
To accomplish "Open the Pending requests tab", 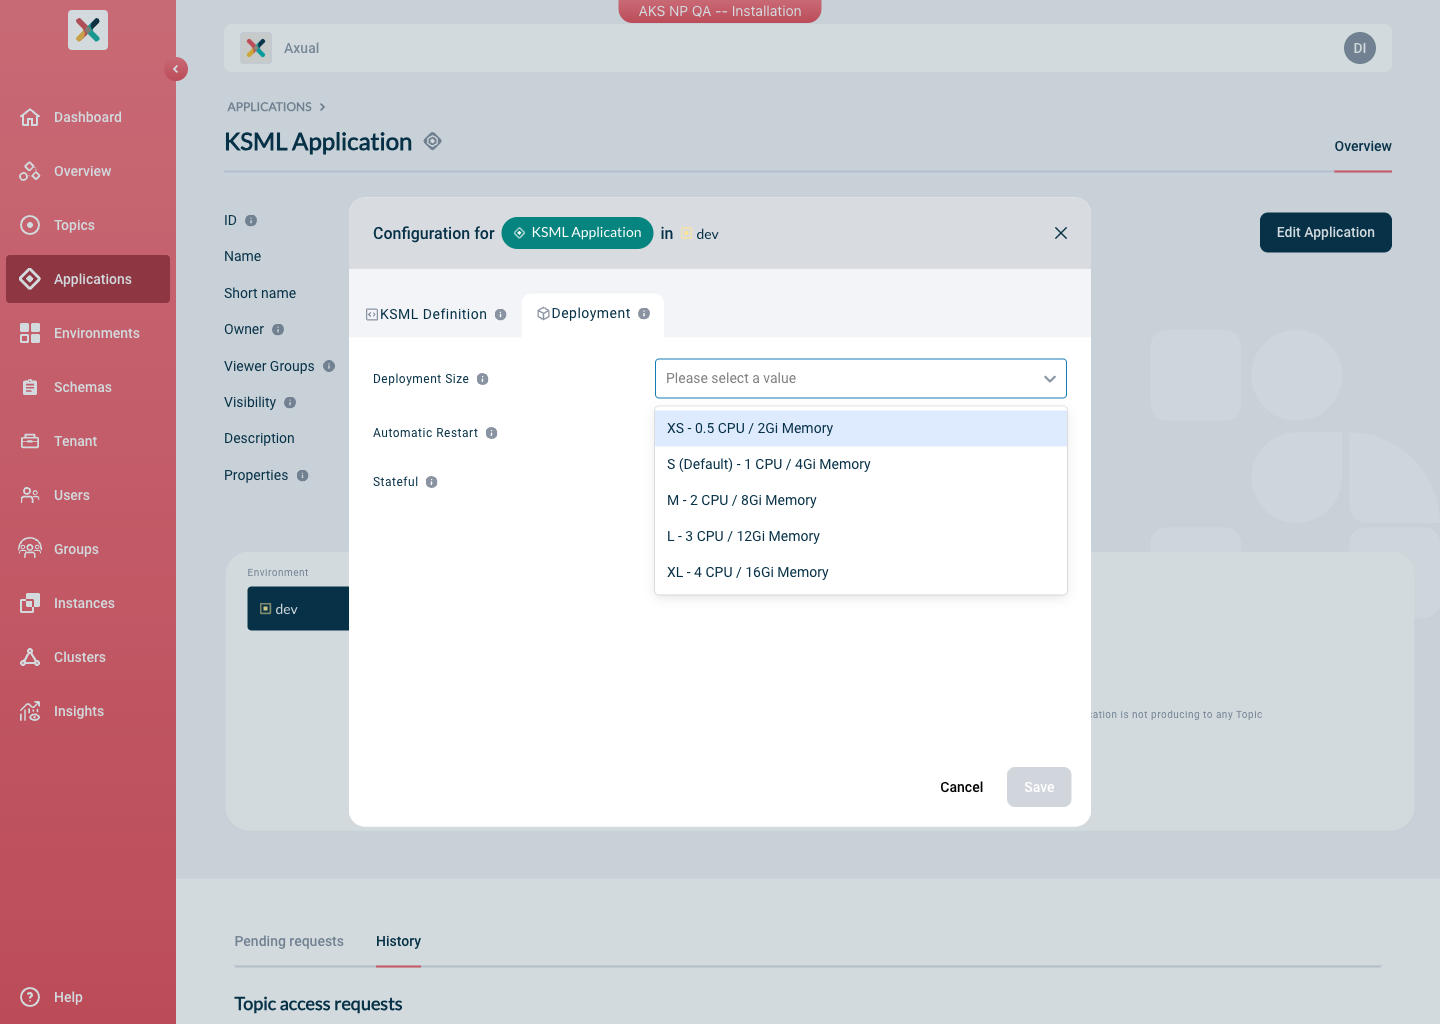I will (x=289, y=941).
